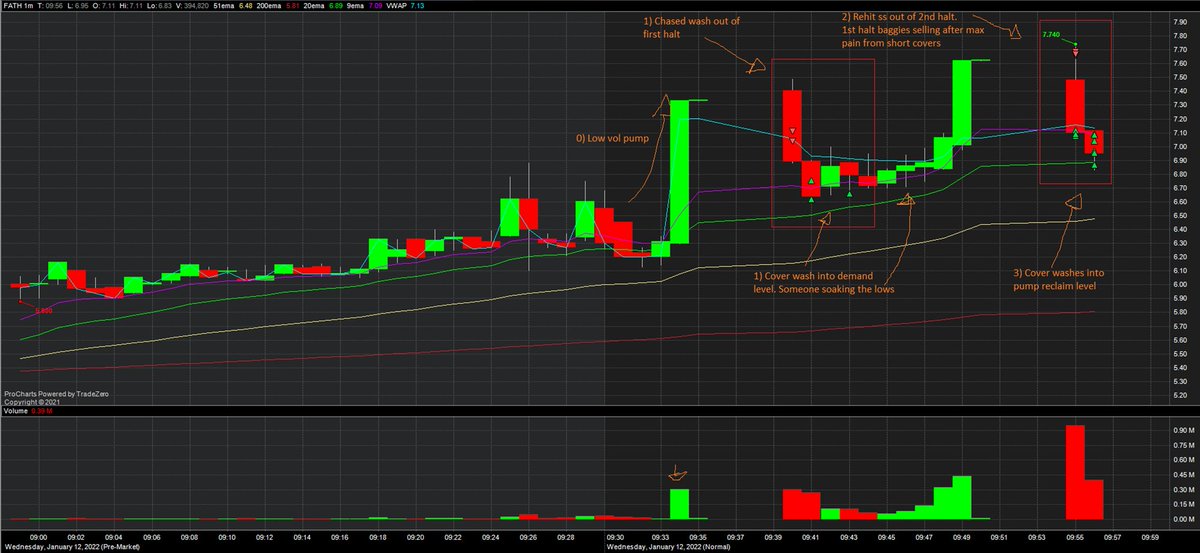Click the large red 09:55 candle body

click(1075, 104)
